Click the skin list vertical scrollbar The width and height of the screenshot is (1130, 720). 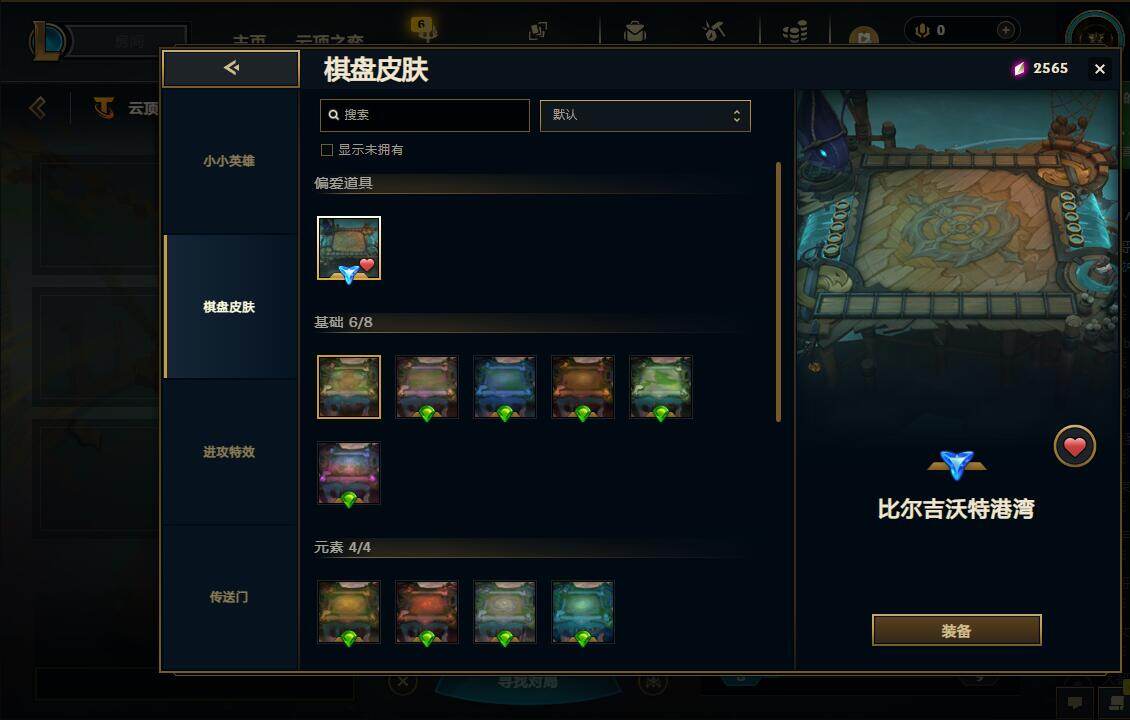[778, 292]
